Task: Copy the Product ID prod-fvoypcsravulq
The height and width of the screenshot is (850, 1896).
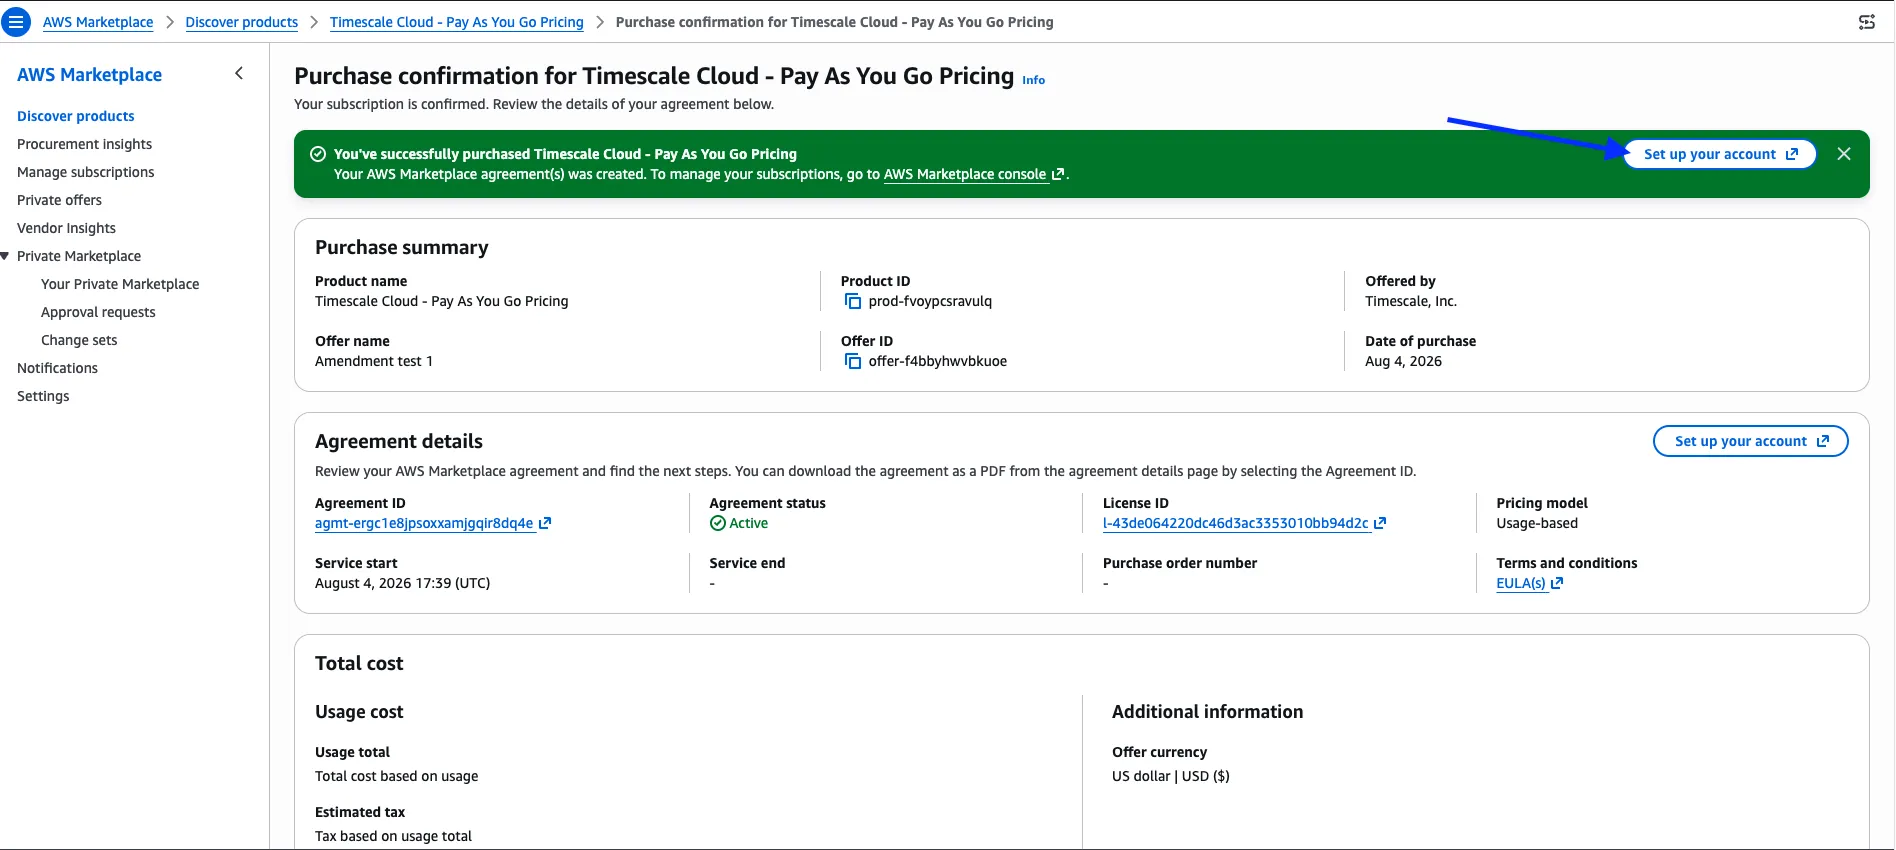Action: 853,301
